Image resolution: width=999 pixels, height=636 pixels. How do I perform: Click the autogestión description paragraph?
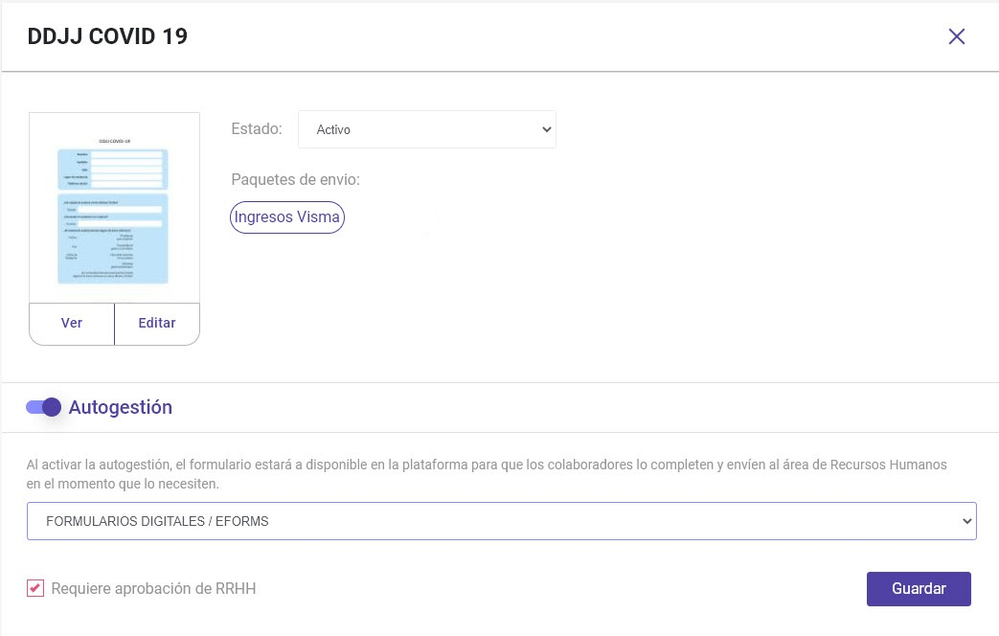point(487,474)
